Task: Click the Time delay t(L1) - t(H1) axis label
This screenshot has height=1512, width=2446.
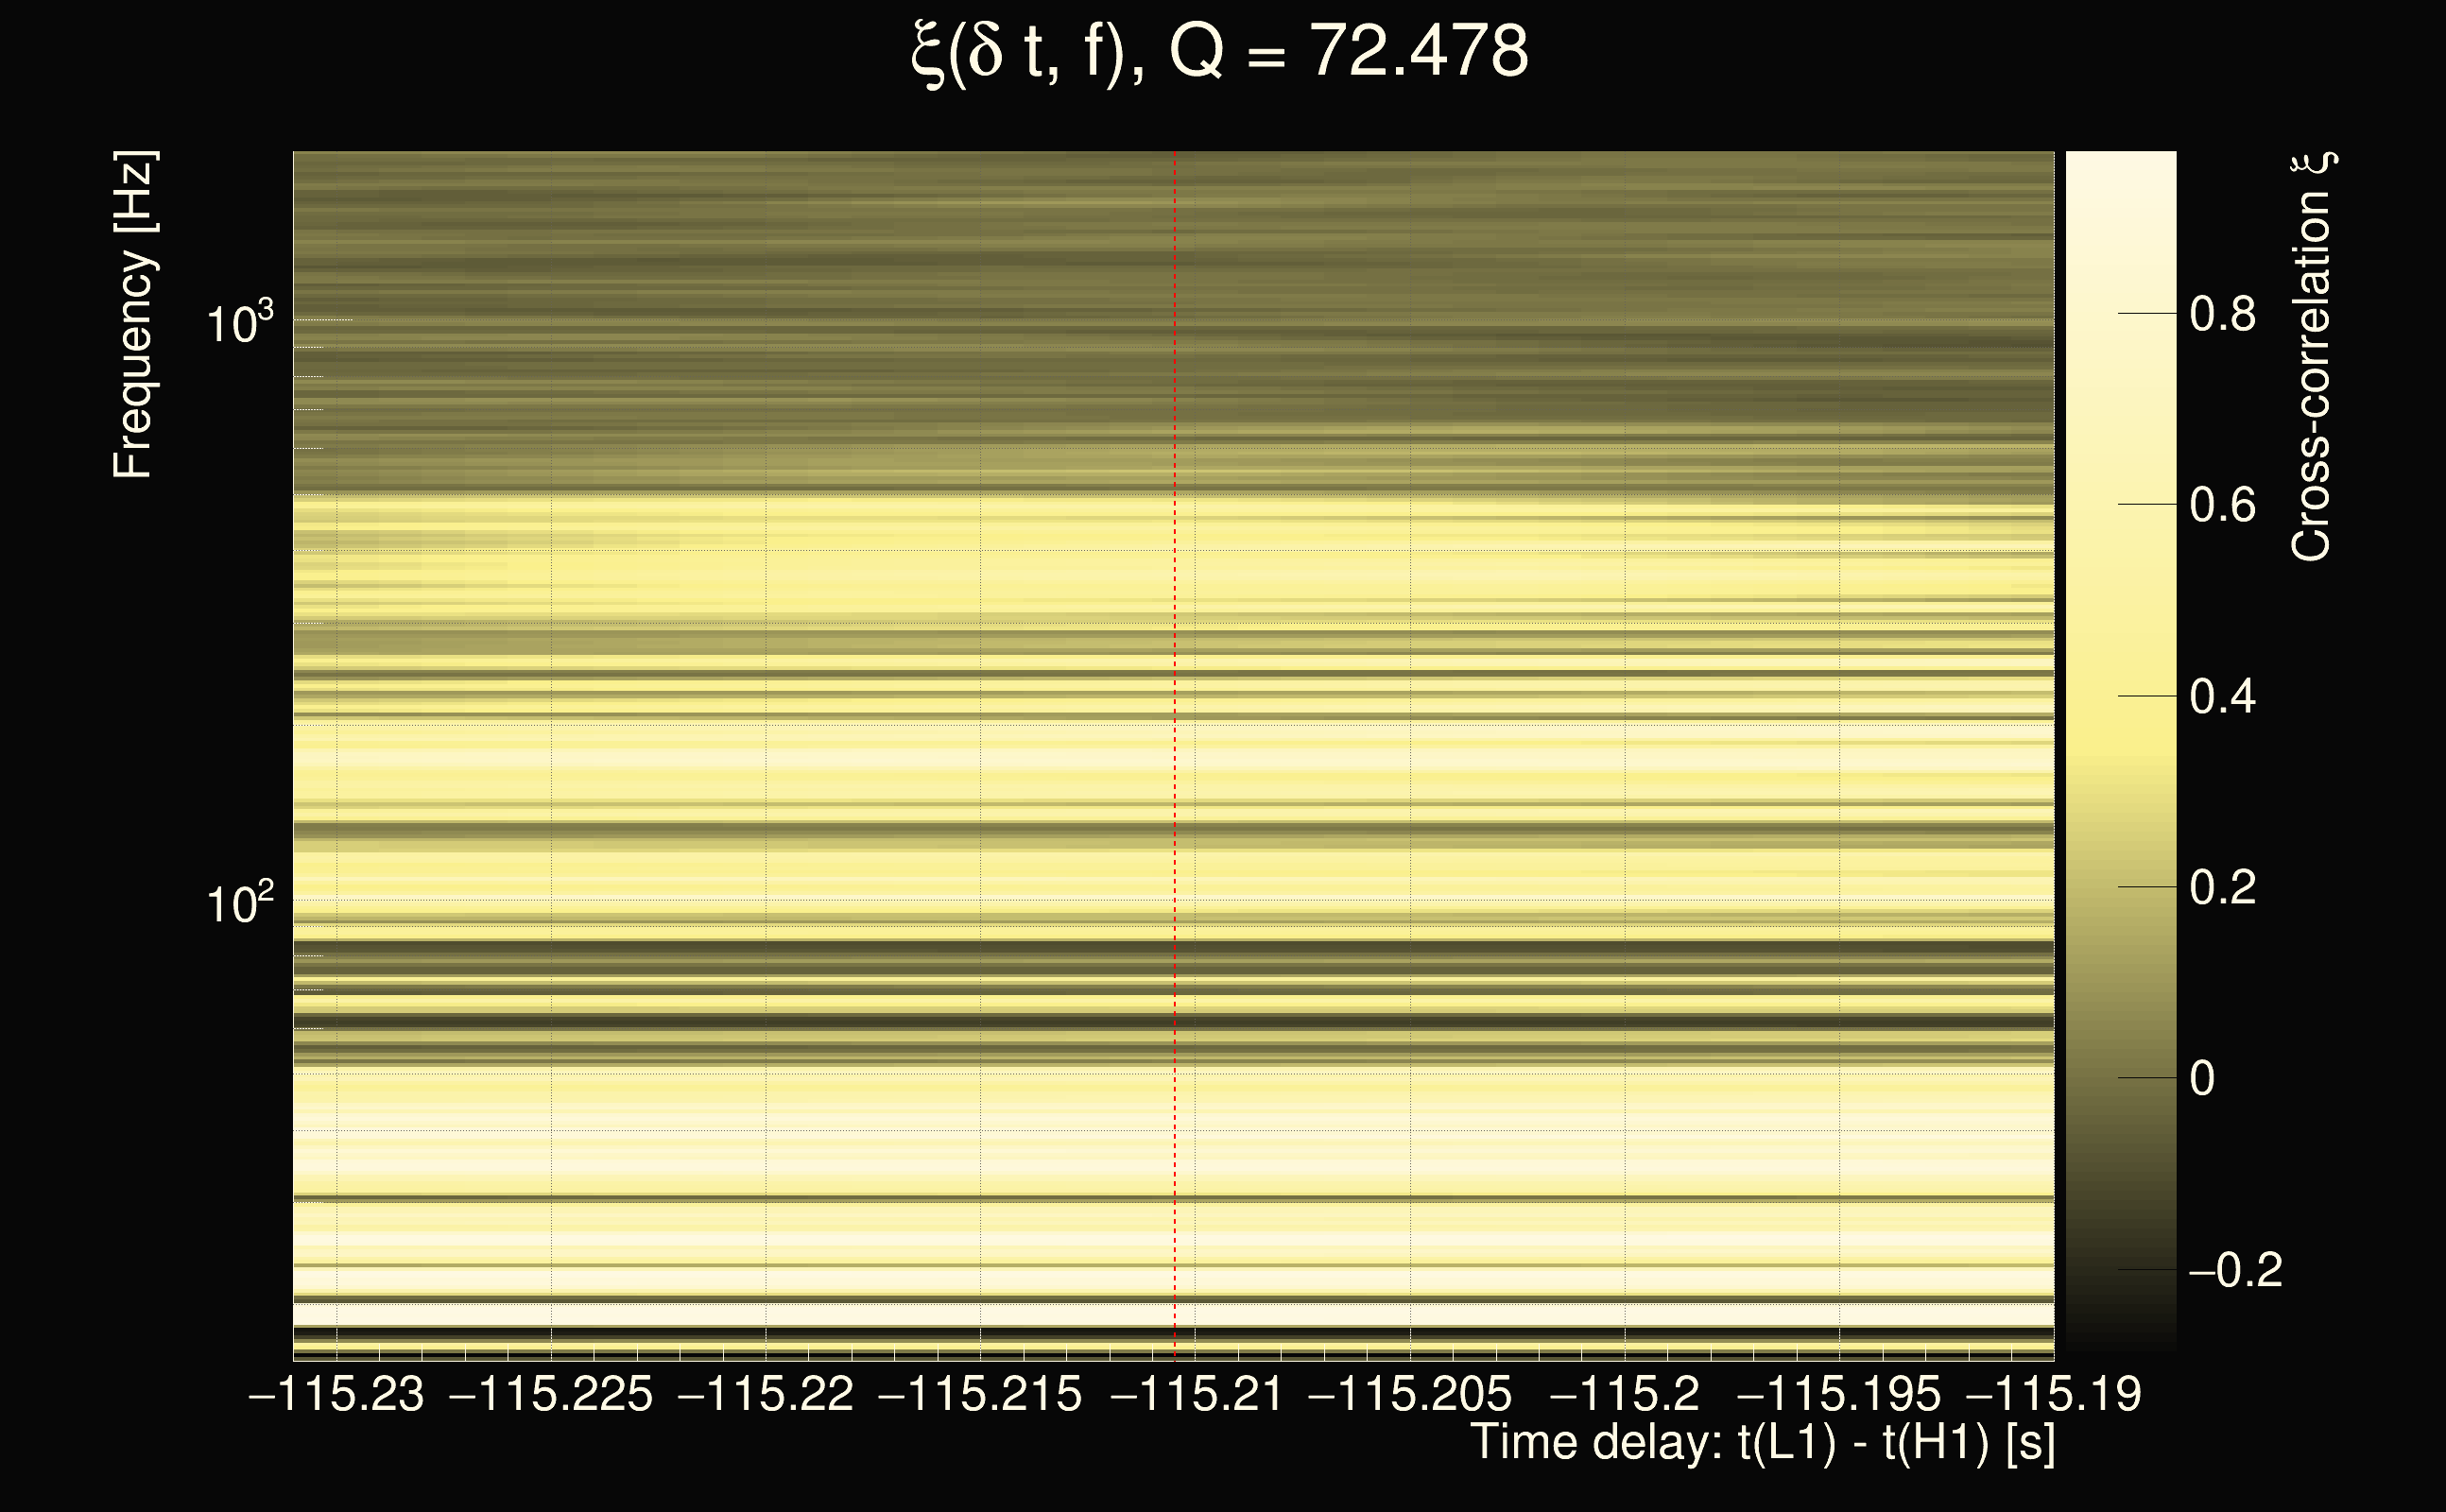Action: 1762,1443
